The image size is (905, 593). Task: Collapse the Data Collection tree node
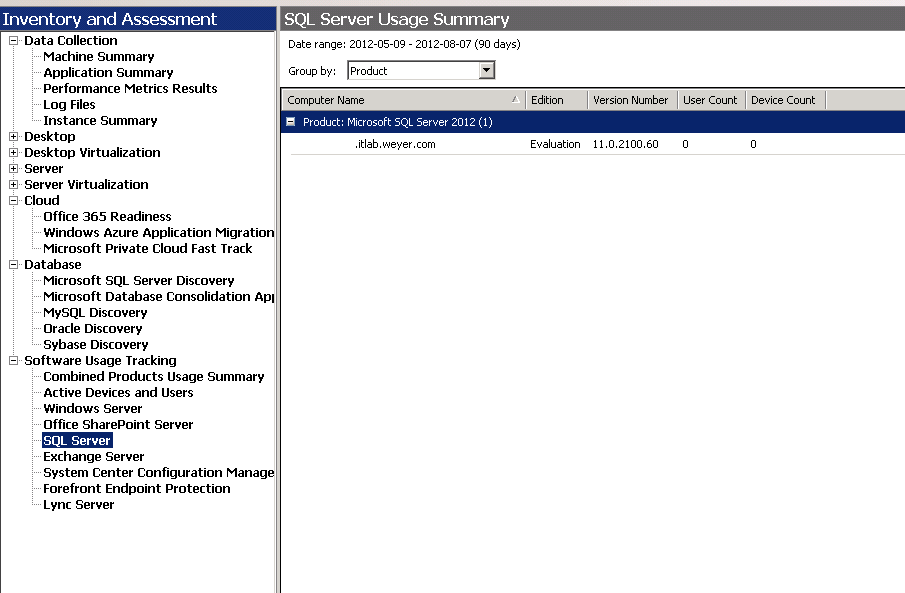click(x=14, y=41)
